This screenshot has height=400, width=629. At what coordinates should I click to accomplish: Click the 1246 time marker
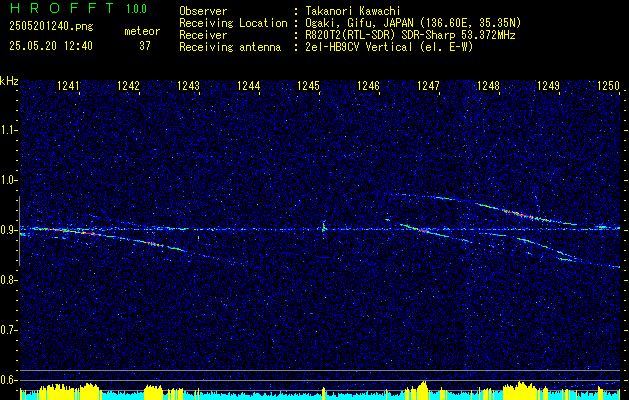(368, 86)
